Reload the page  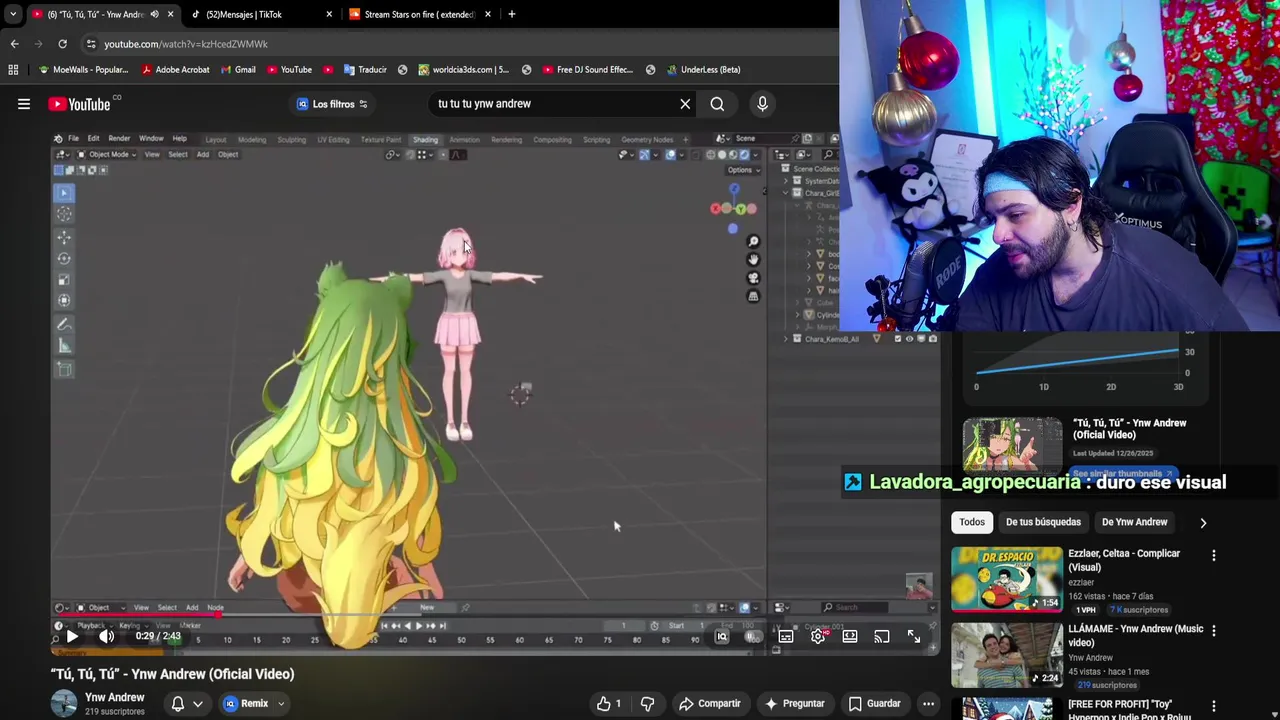coord(62,44)
